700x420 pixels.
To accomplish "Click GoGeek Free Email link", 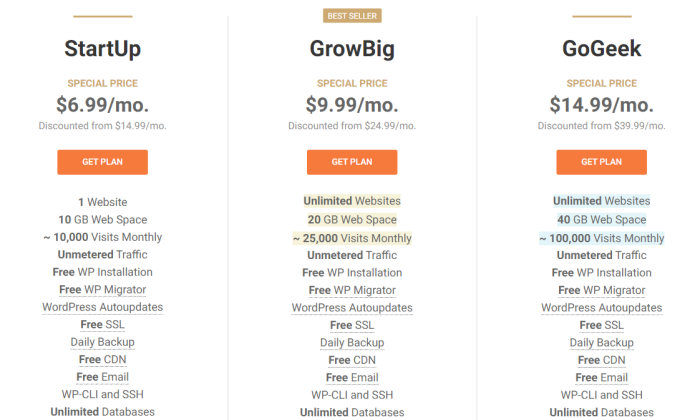I will click(x=602, y=378).
